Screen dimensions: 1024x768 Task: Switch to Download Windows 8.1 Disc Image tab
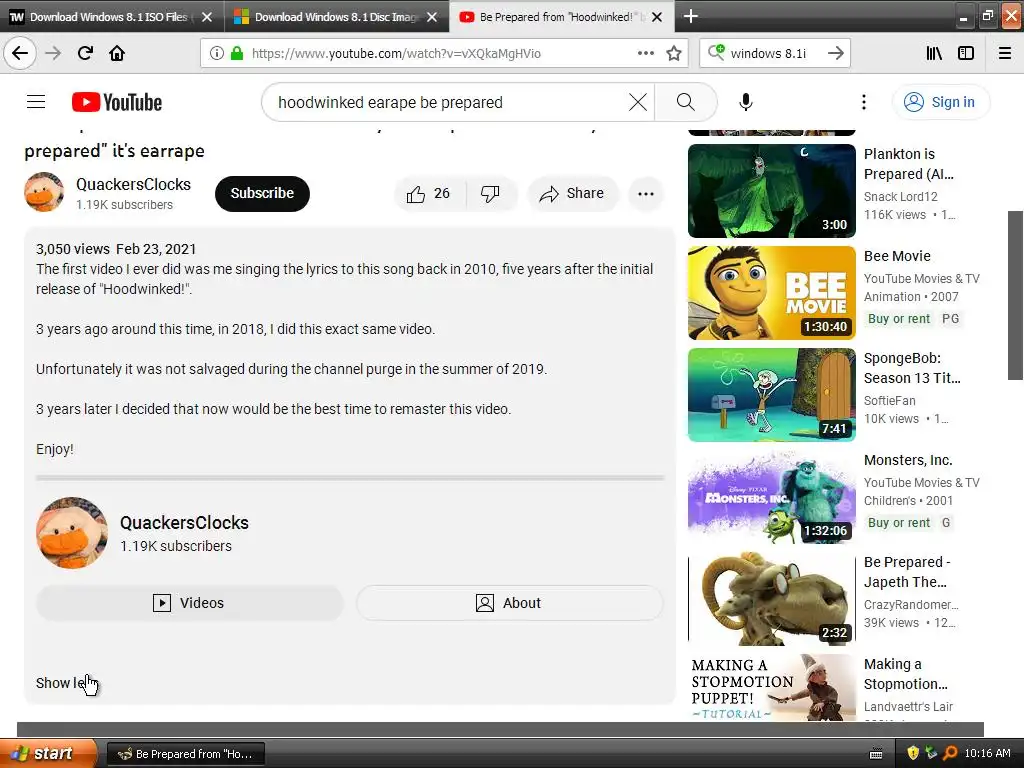[x=336, y=17]
